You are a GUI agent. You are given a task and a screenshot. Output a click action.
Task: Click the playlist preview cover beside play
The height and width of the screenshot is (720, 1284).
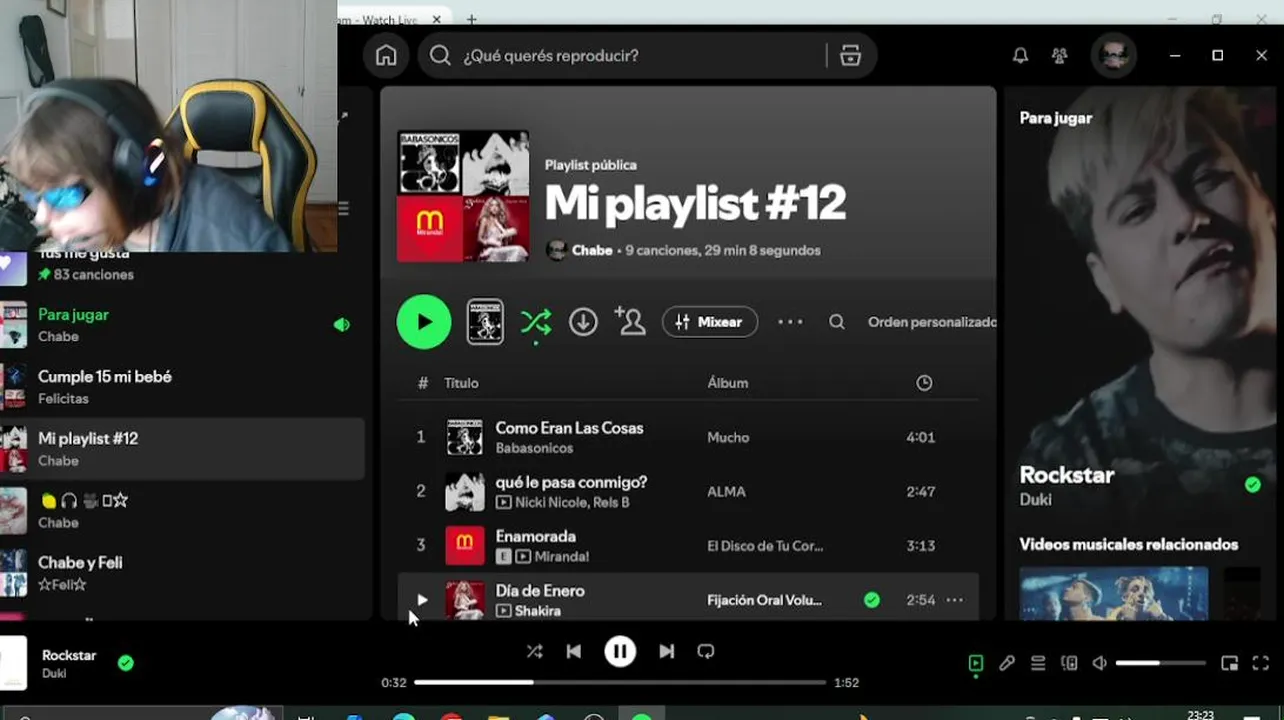click(485, 322)
